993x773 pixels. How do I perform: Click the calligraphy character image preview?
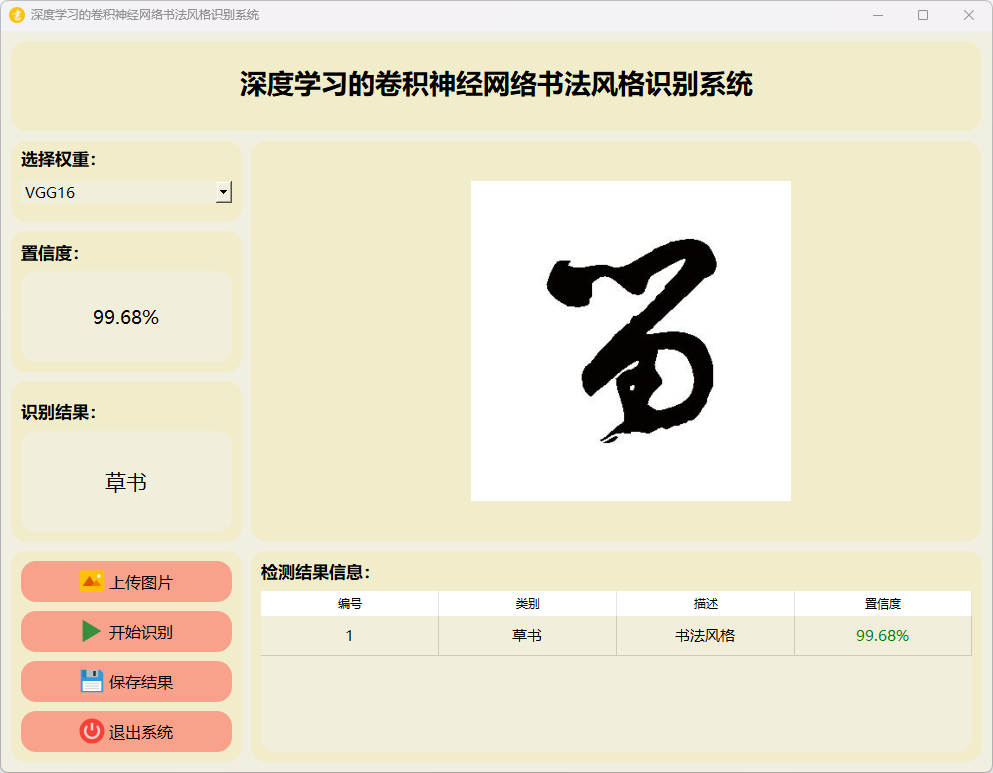coord(630,341)
